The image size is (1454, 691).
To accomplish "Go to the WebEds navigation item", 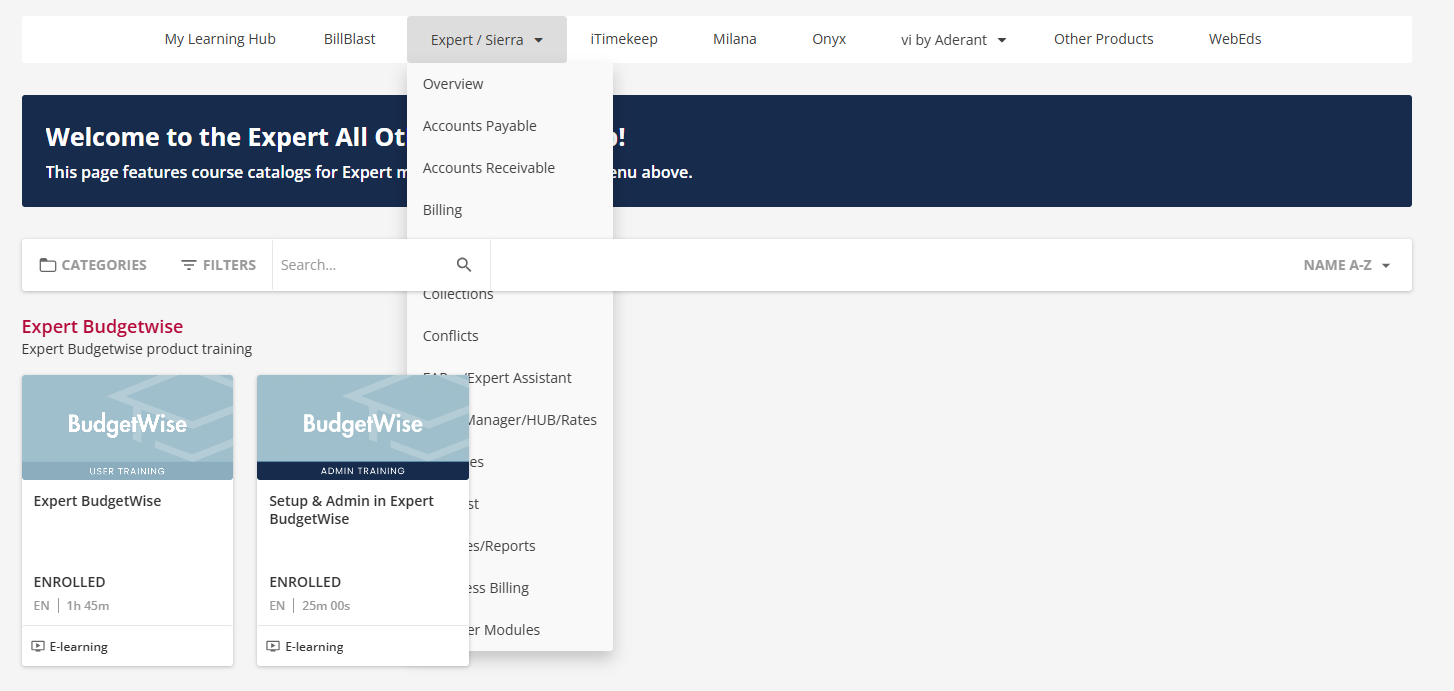I will 1235,39.
